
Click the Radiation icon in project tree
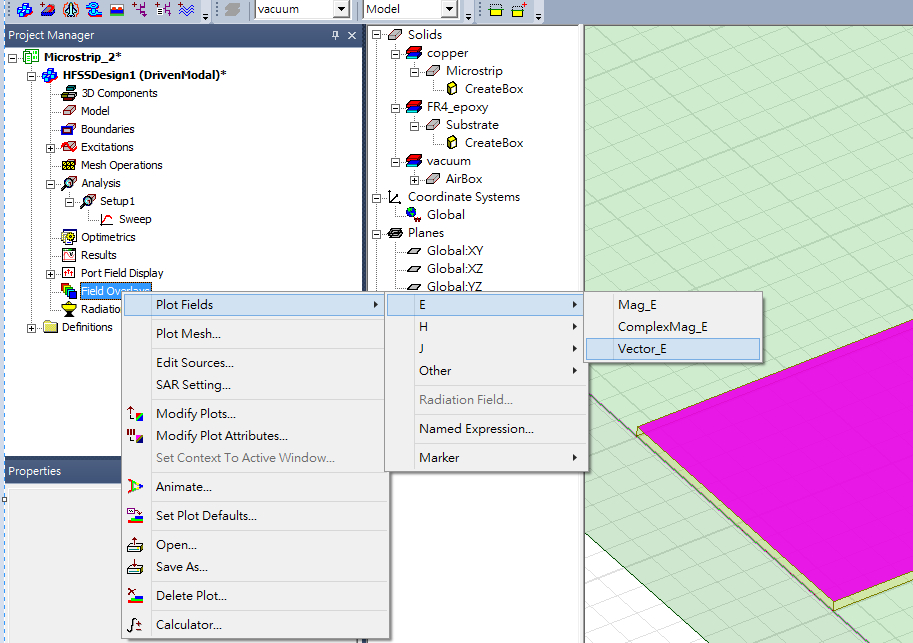tap(69, 309)
